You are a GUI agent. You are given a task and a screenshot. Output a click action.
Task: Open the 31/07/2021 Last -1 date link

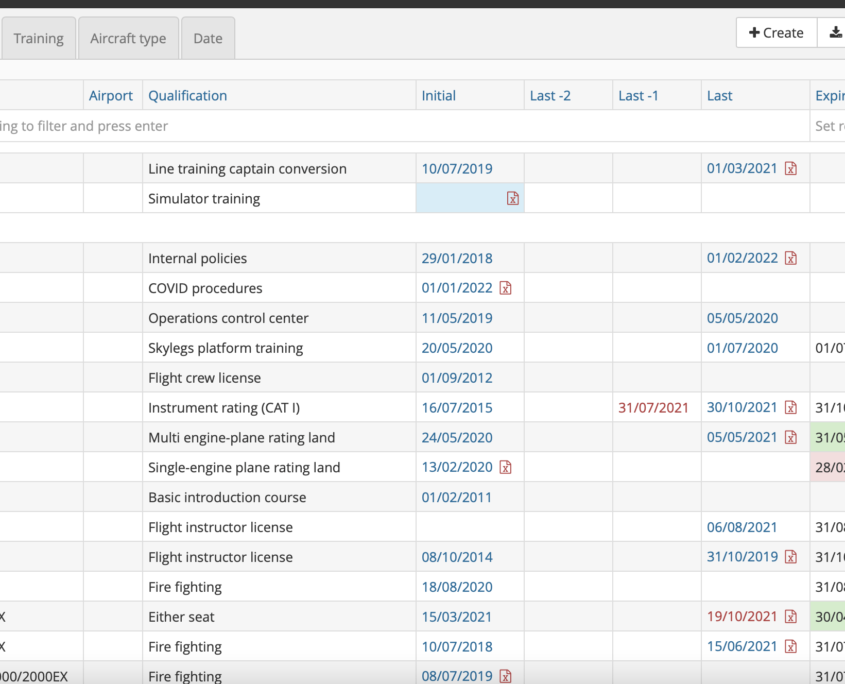[x=653, y=408]
